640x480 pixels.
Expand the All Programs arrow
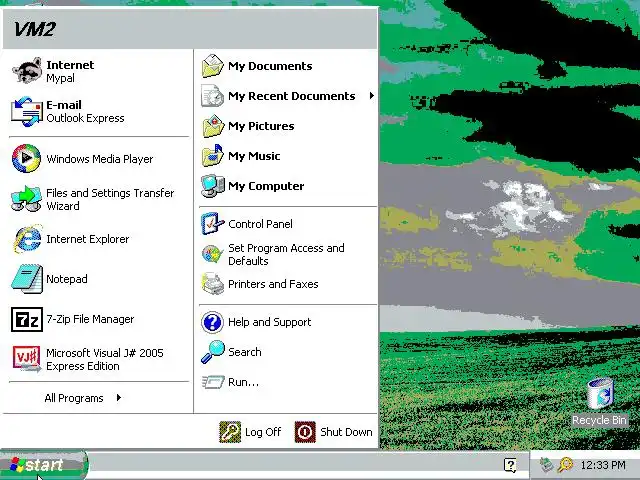pyautogui.click(x=118, y=398)
